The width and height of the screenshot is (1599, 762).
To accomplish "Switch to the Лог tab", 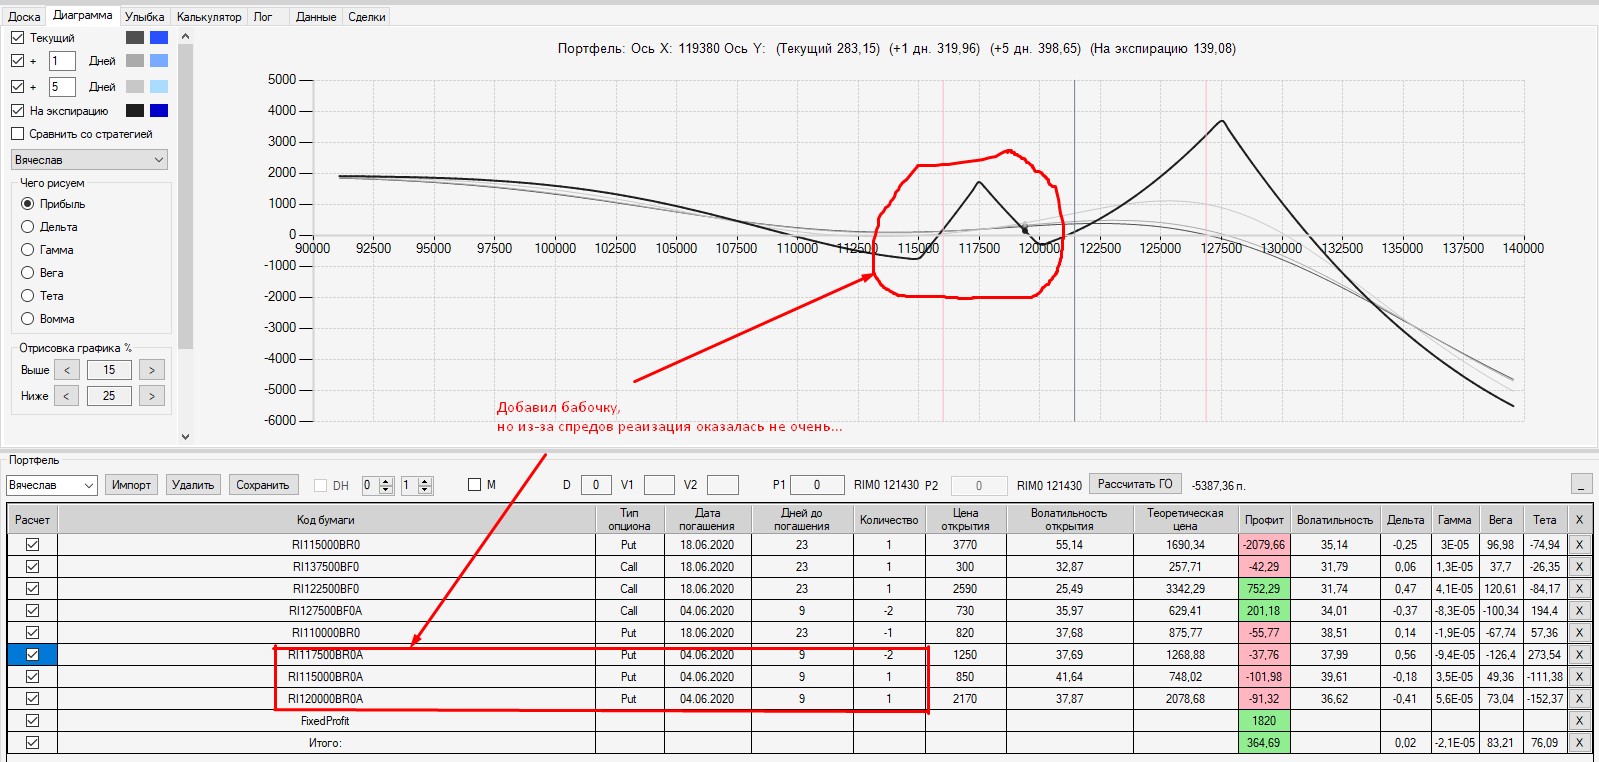I will coord(263,17).
